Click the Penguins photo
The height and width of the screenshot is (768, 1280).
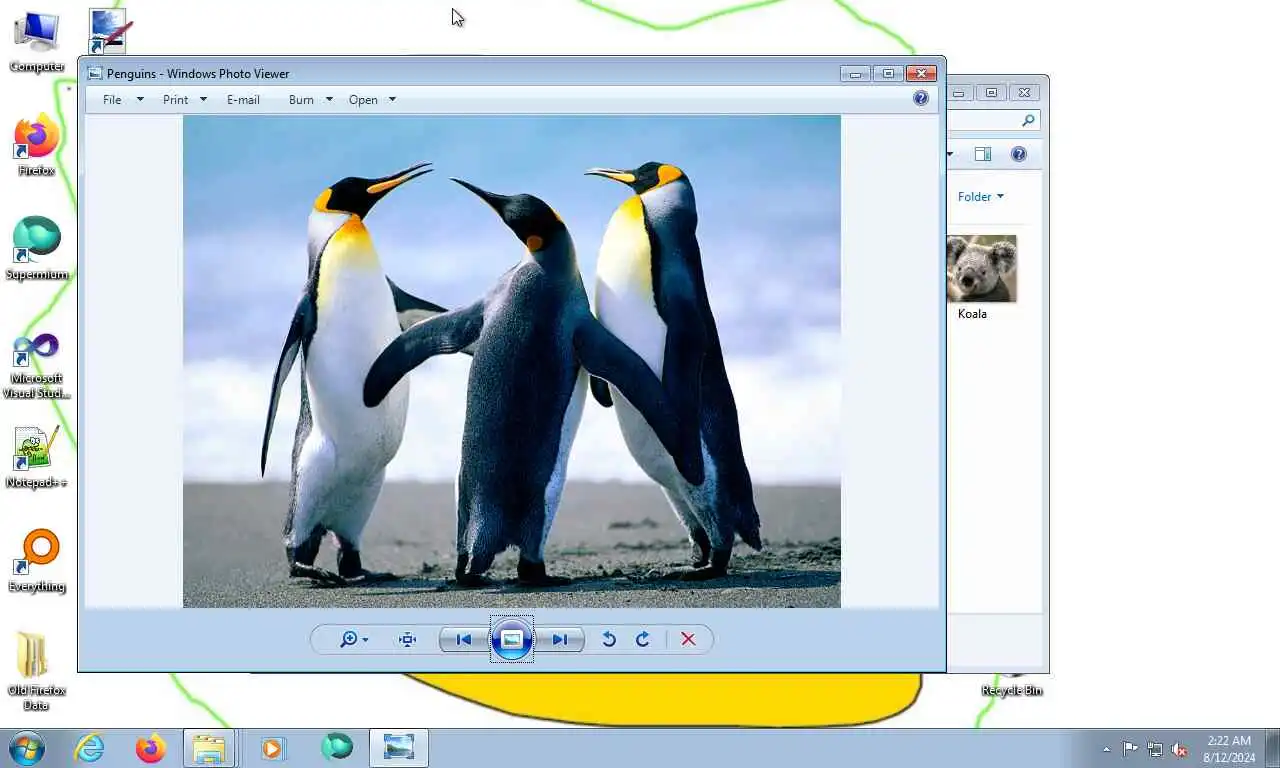[x=511, y=361]
